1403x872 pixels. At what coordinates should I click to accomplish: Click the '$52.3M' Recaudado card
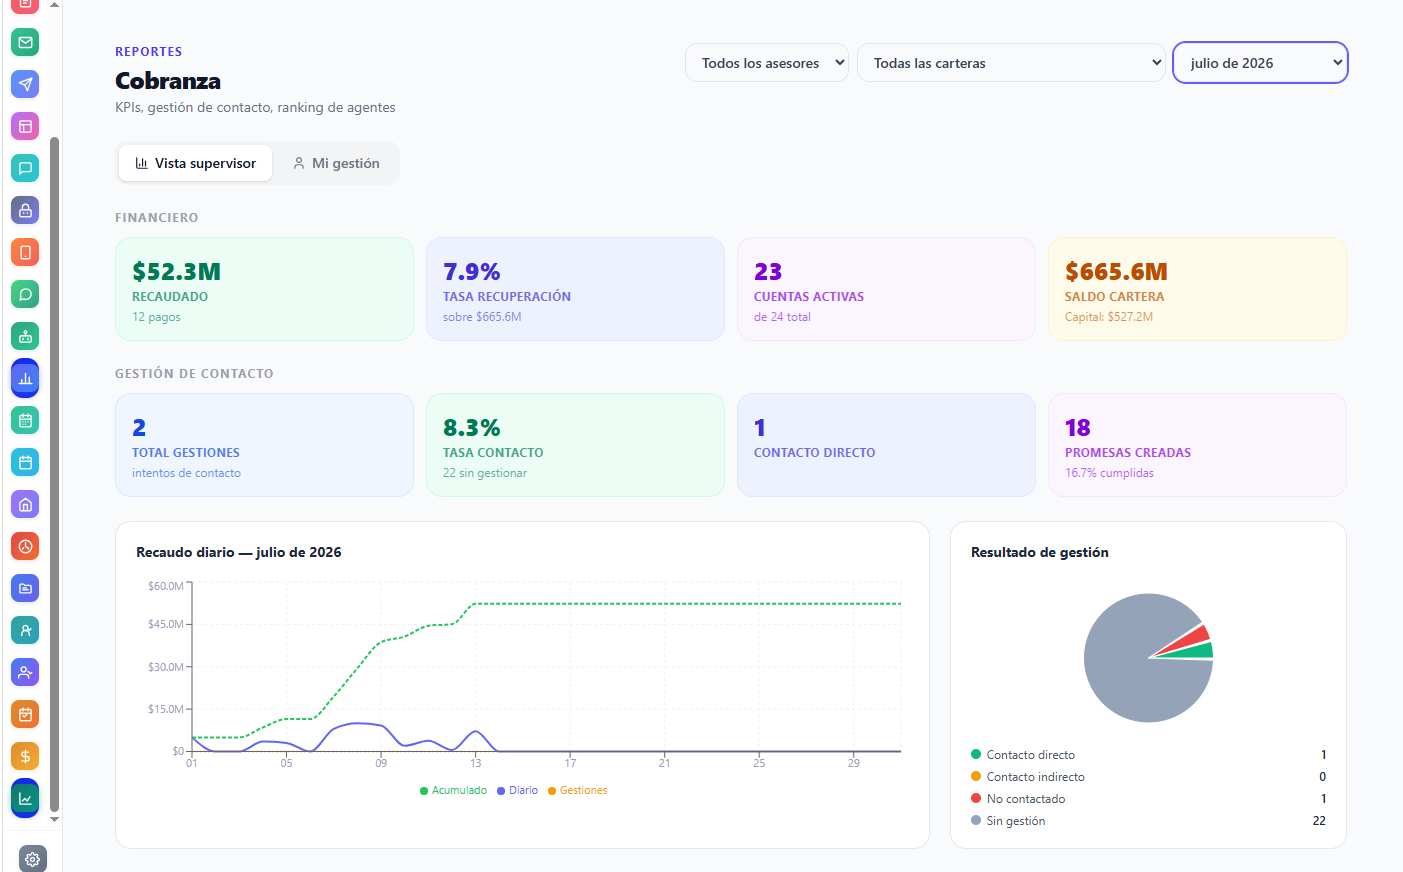coord(264,289)
